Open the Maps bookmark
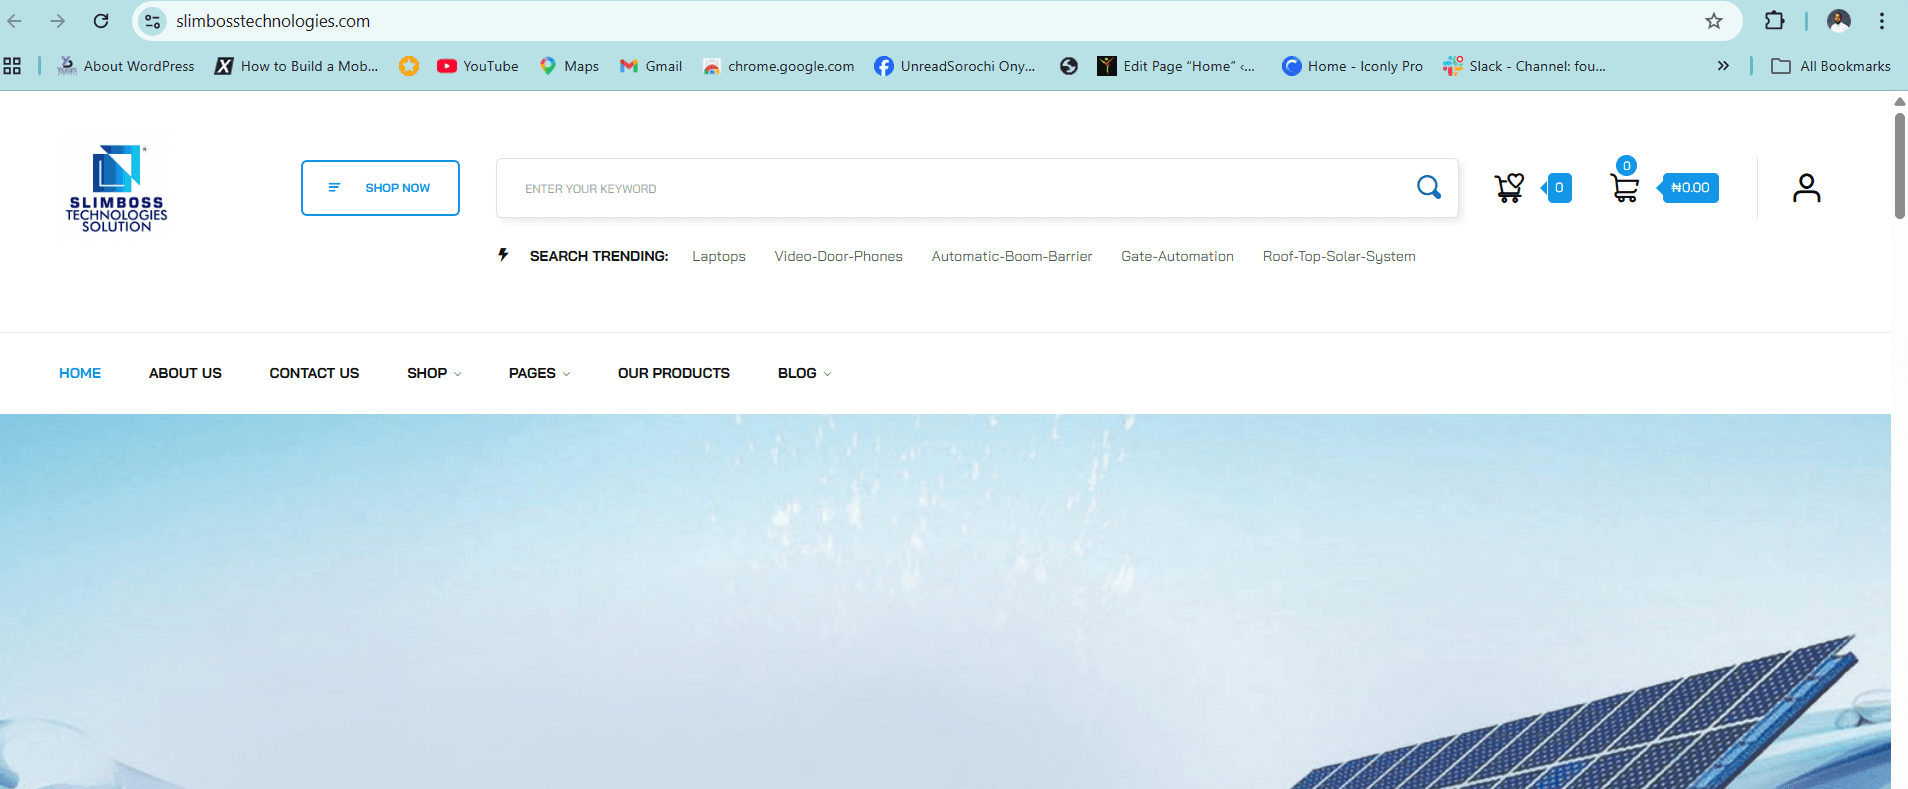1908x789 pixels. (x=569, y=66)
